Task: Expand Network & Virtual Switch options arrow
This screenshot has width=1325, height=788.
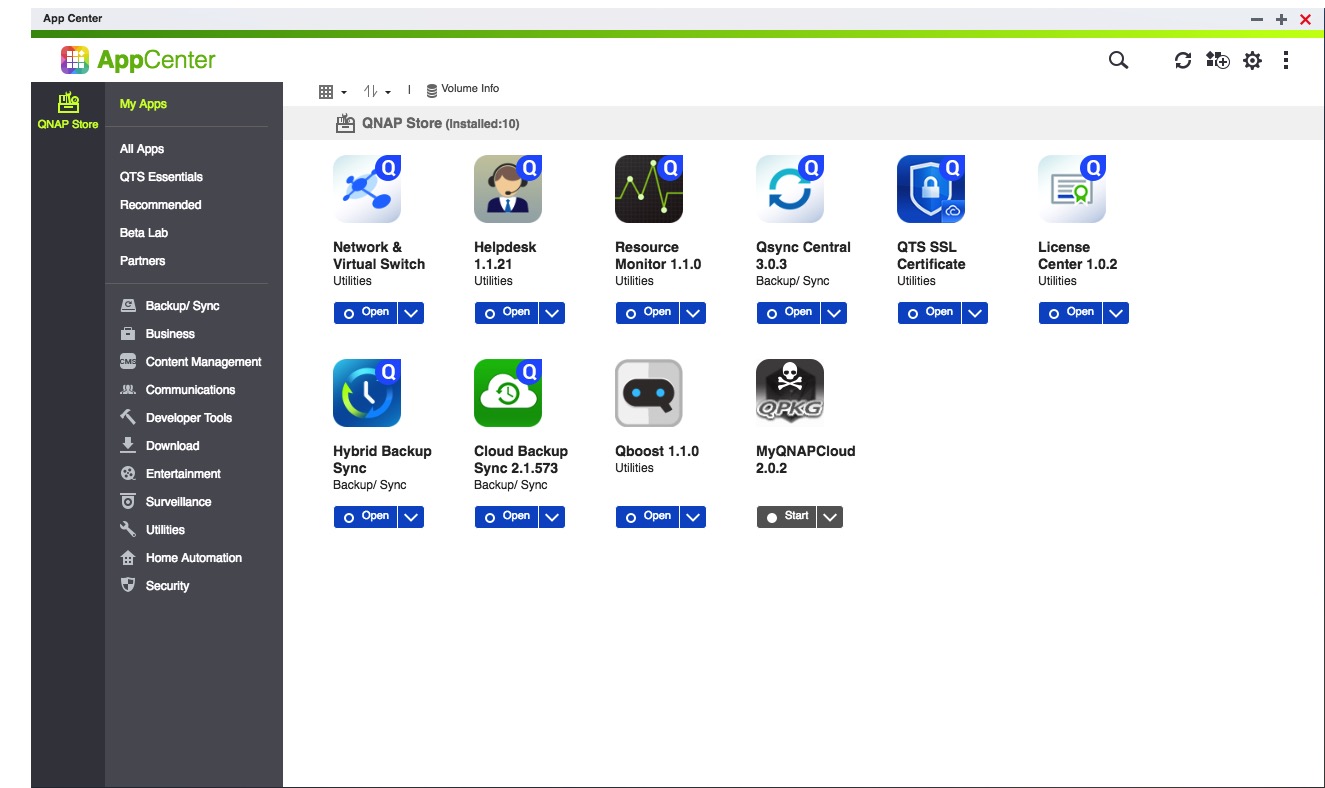Action: 411,313
